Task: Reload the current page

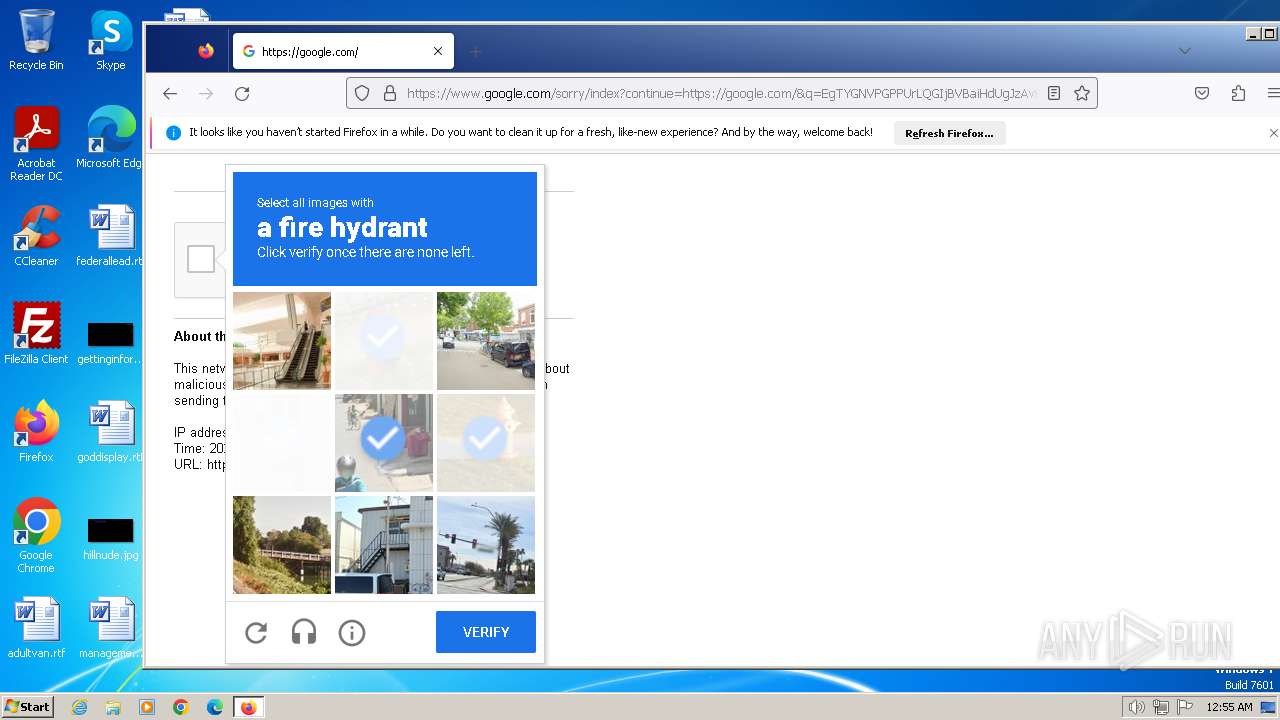Action: (242, 93)
